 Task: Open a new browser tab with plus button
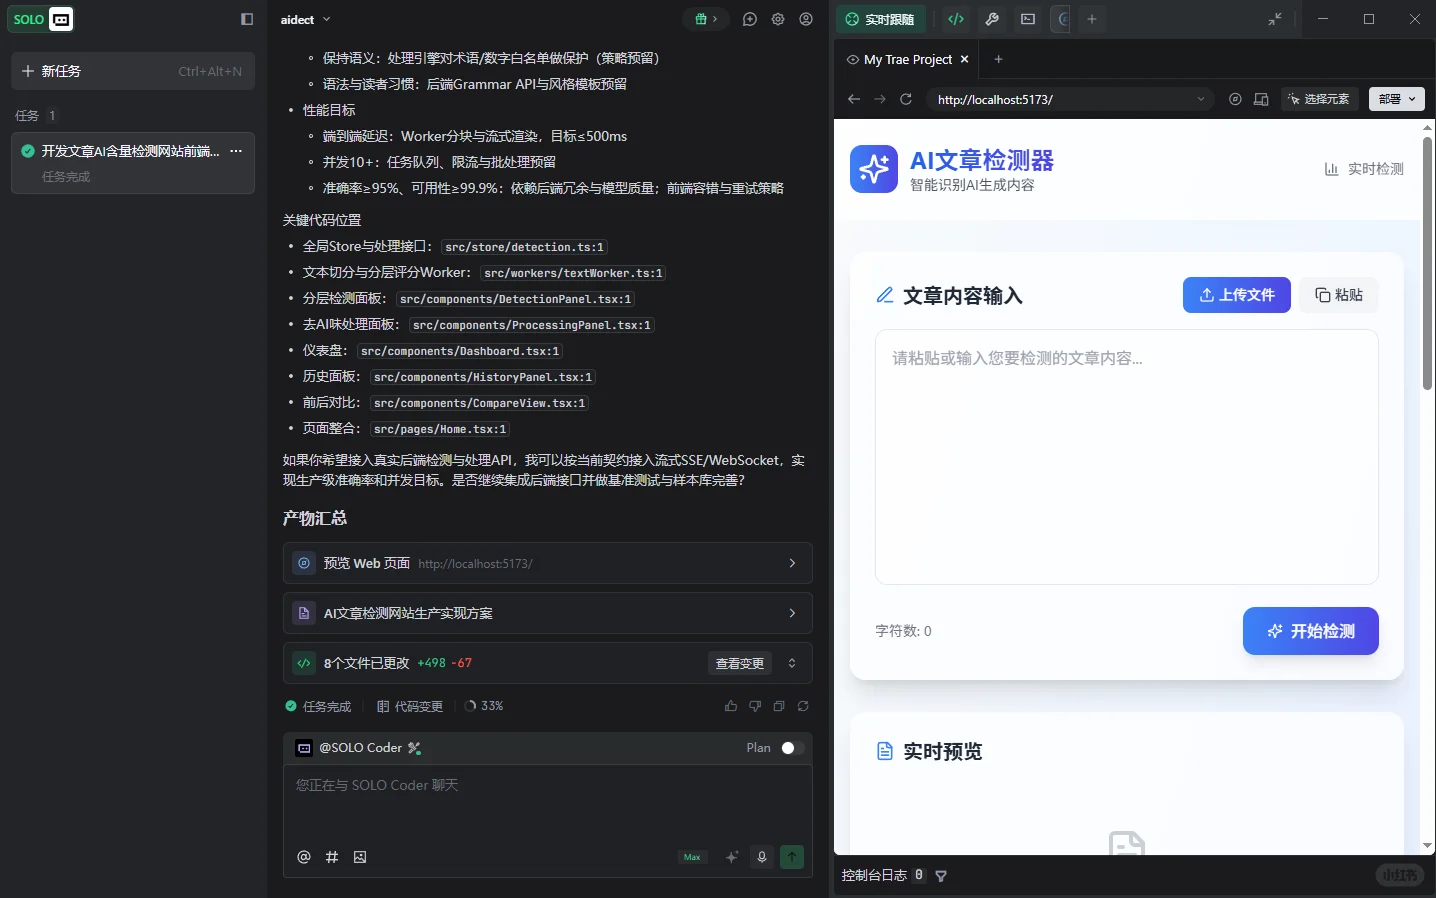pyautogui.click(x=998, y=59)
